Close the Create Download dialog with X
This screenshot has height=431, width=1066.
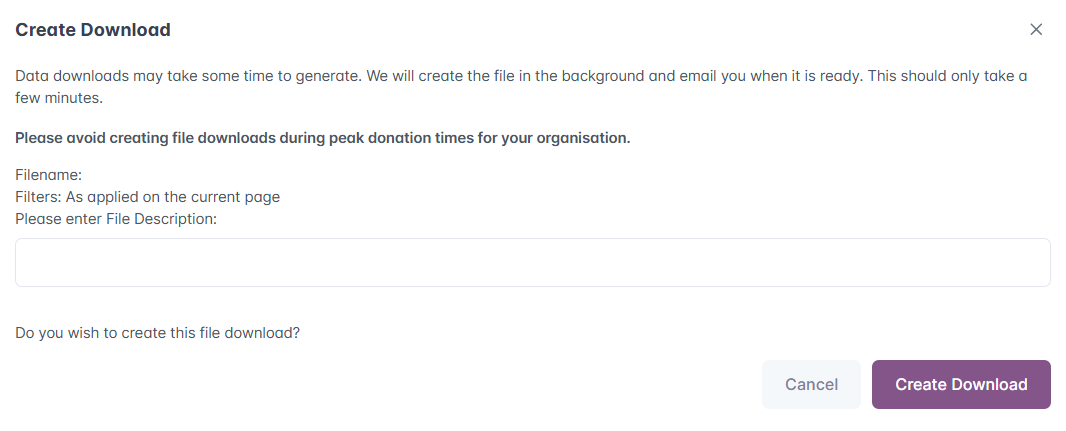coord(1036,30)
